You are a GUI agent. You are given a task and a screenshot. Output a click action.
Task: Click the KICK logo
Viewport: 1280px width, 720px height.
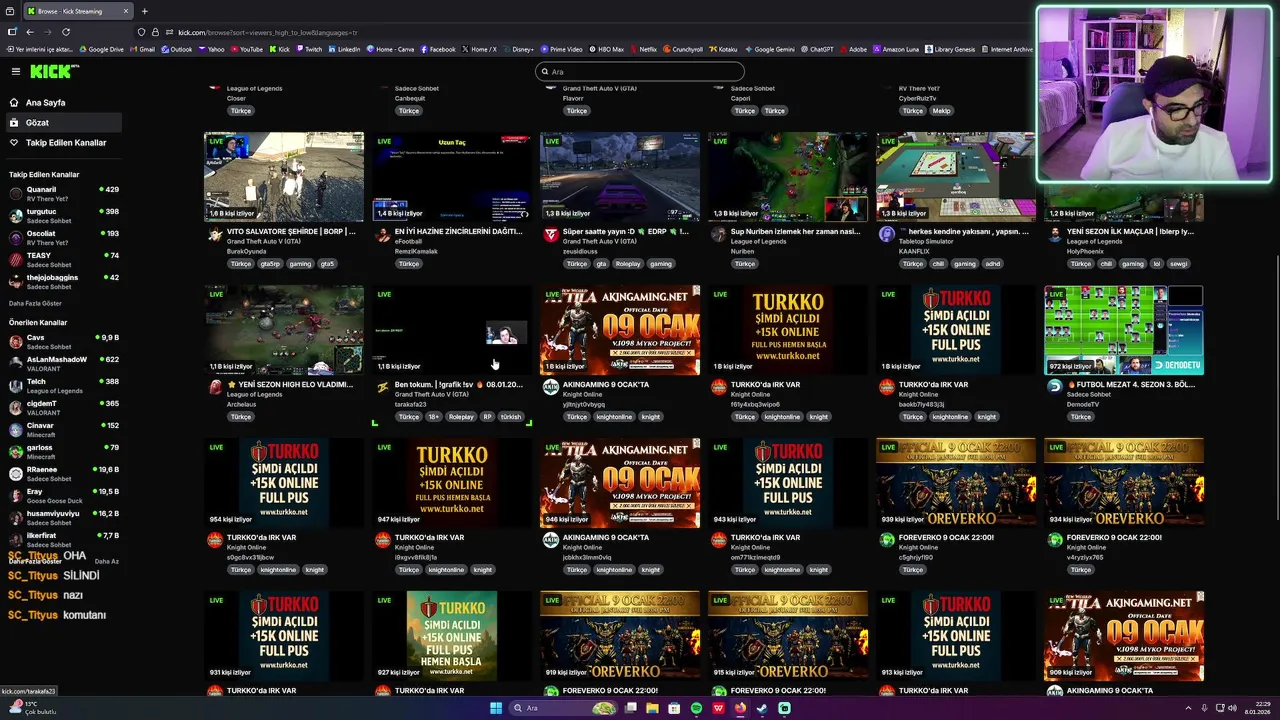pyautogui.click(x=53, y=71)
